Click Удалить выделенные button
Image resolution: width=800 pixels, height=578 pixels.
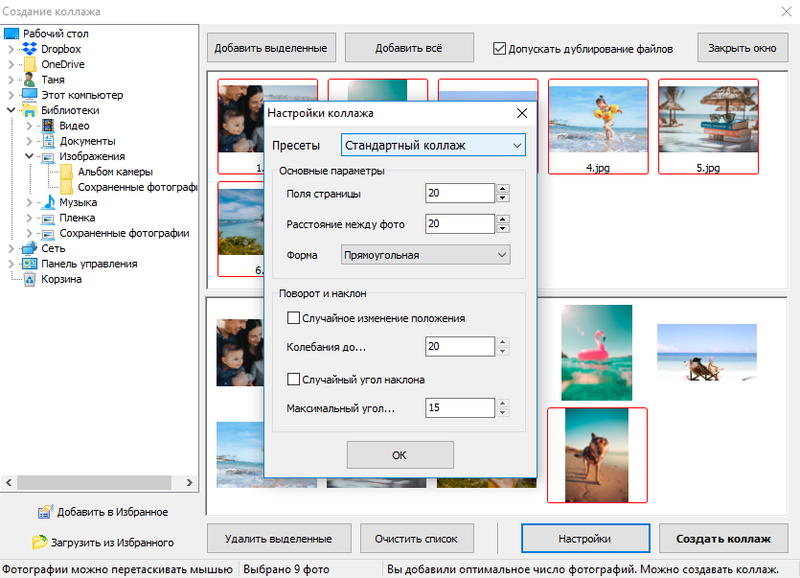click(x=279, y=538)
